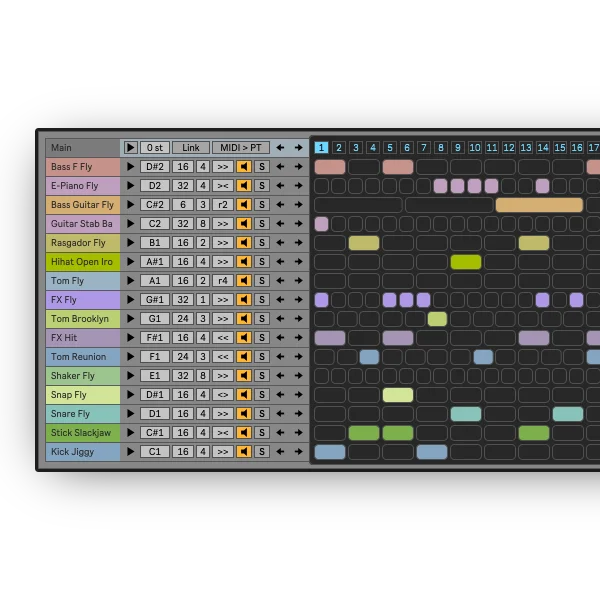Toggle bright green step of Hihat Open Iro
Viewport: 600px width, 600px height.
[466, 262]
